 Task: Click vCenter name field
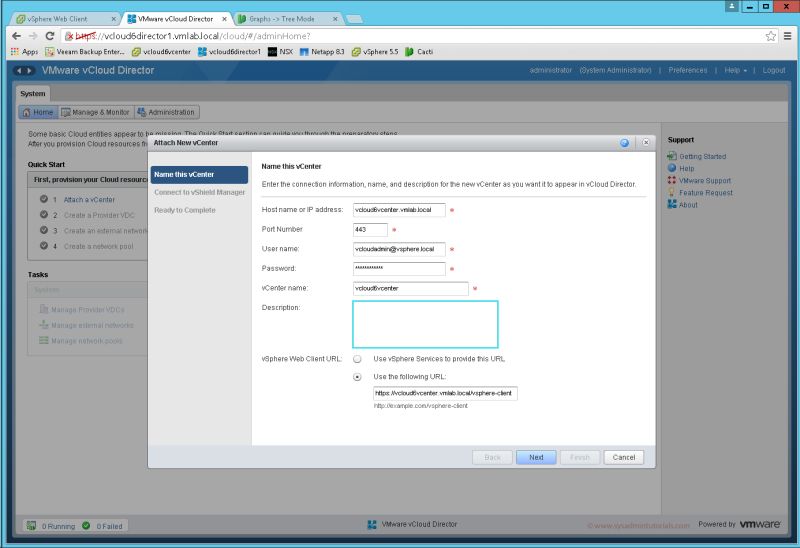point(410,288)
